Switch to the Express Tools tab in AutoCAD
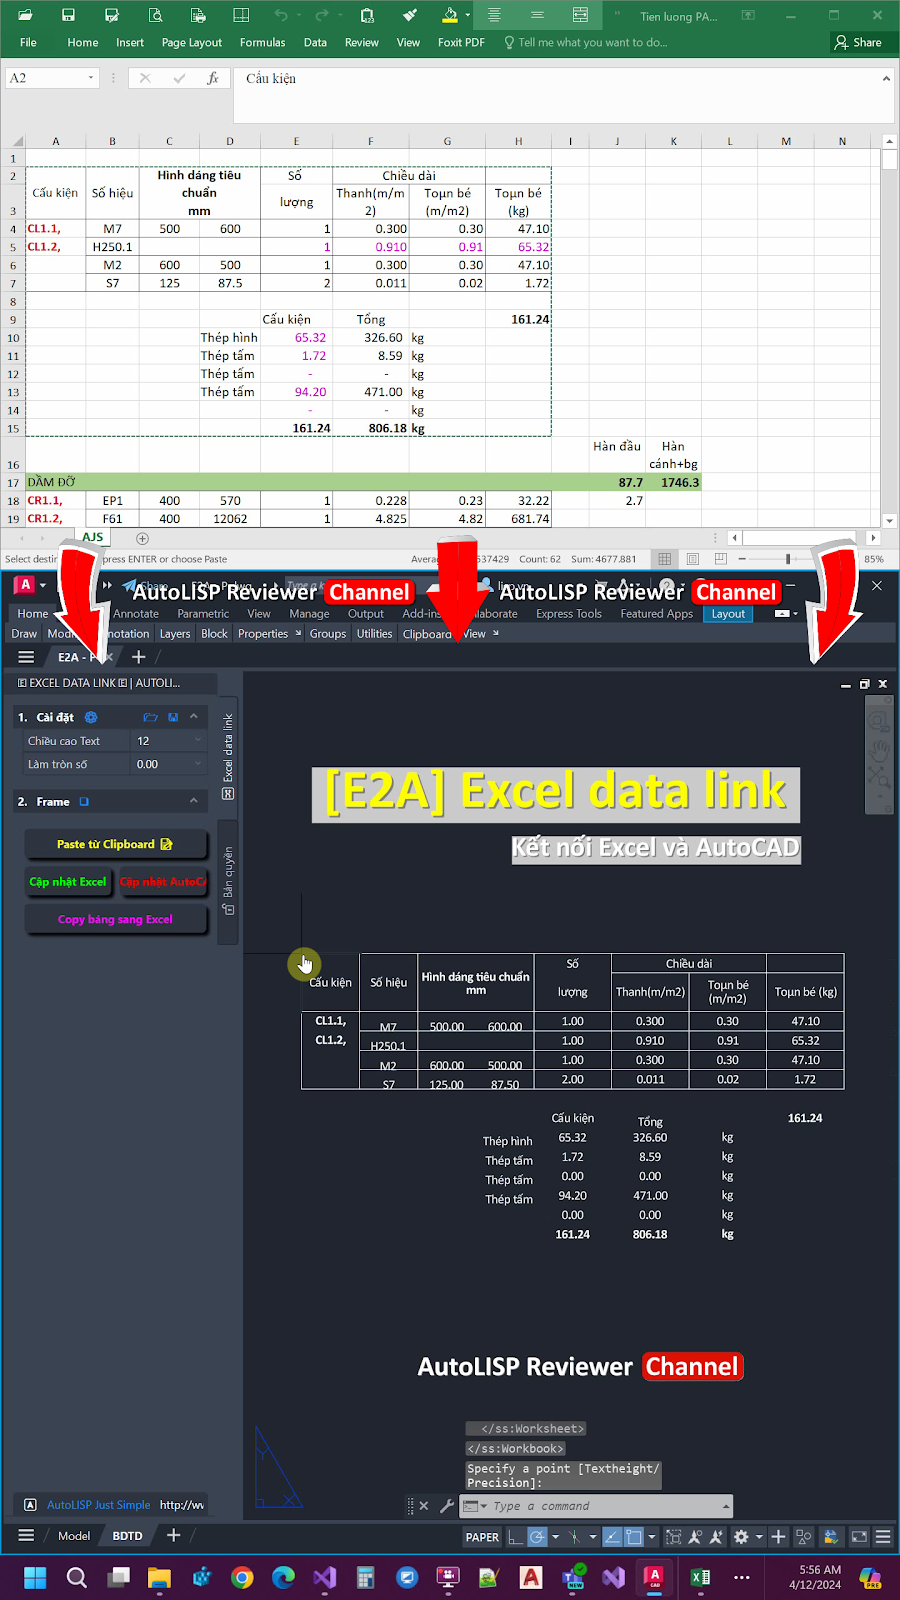The width and height of the screenshot is (900, 1600). click(569, 614)
